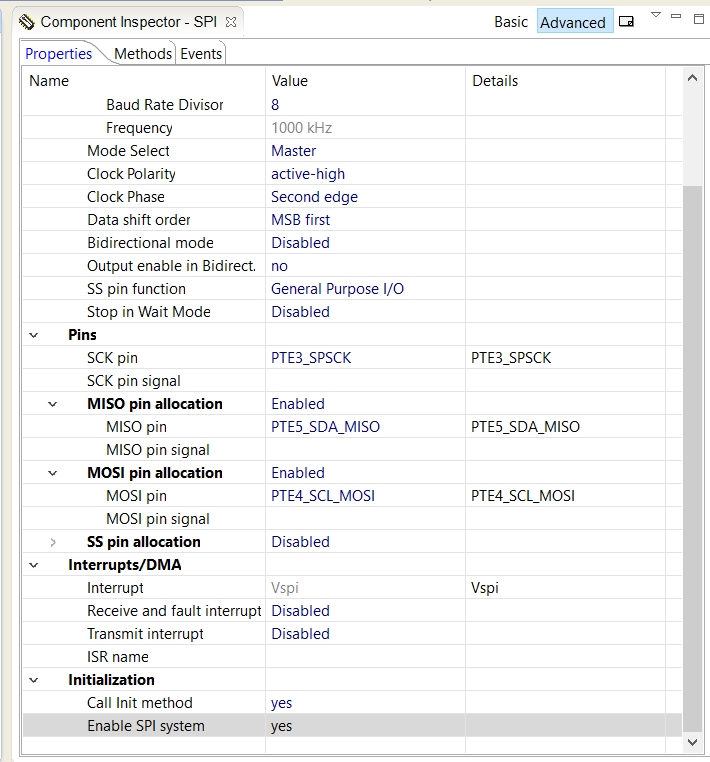Open the new inspector window icon beside Advanced
The image size is (710, 762).
coord(626,21)
